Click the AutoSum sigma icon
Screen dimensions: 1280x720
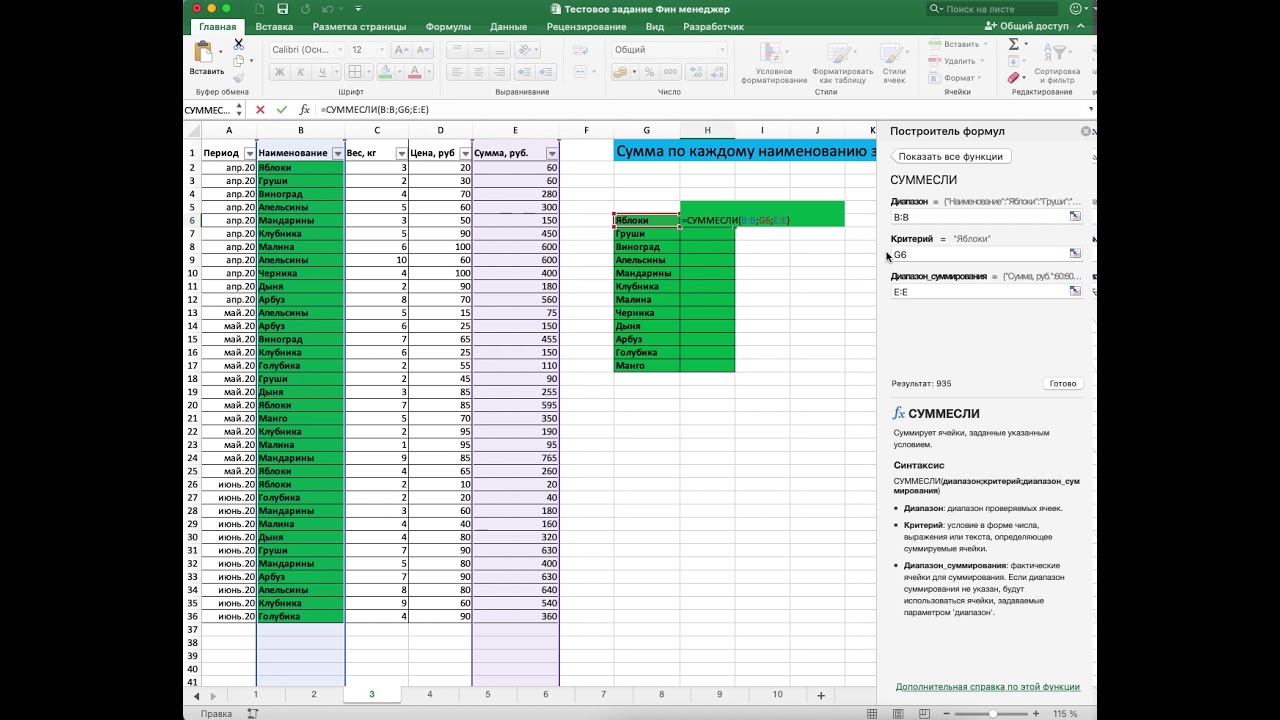click(1013, 44)
